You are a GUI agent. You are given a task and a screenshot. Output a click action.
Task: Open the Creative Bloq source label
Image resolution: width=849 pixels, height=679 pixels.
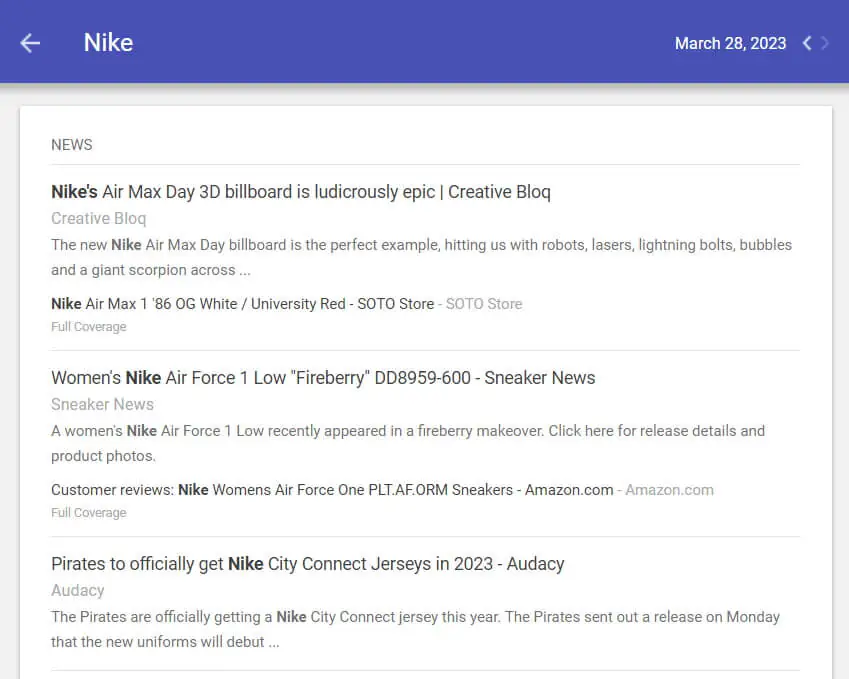(x=99, y=218)
